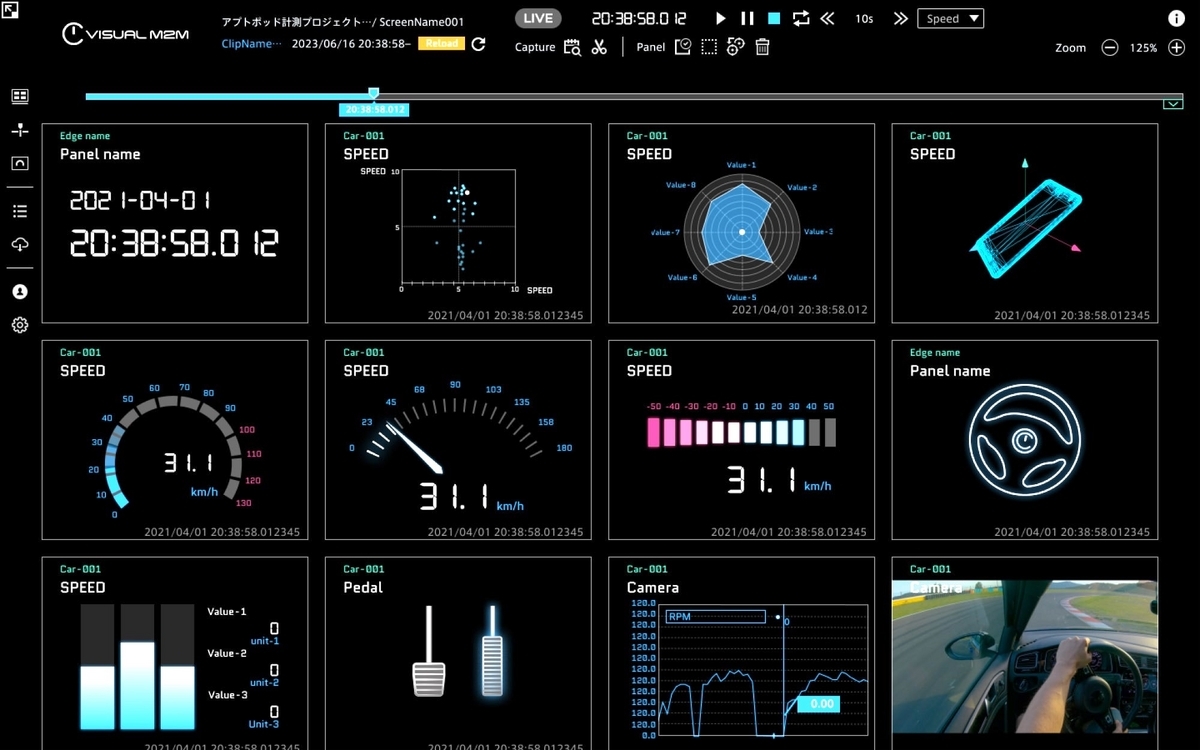Select the horizontal -50 to 50 bar meter panel
Image resolution: width=1200 pixels, height=750 pixels.
741,440
